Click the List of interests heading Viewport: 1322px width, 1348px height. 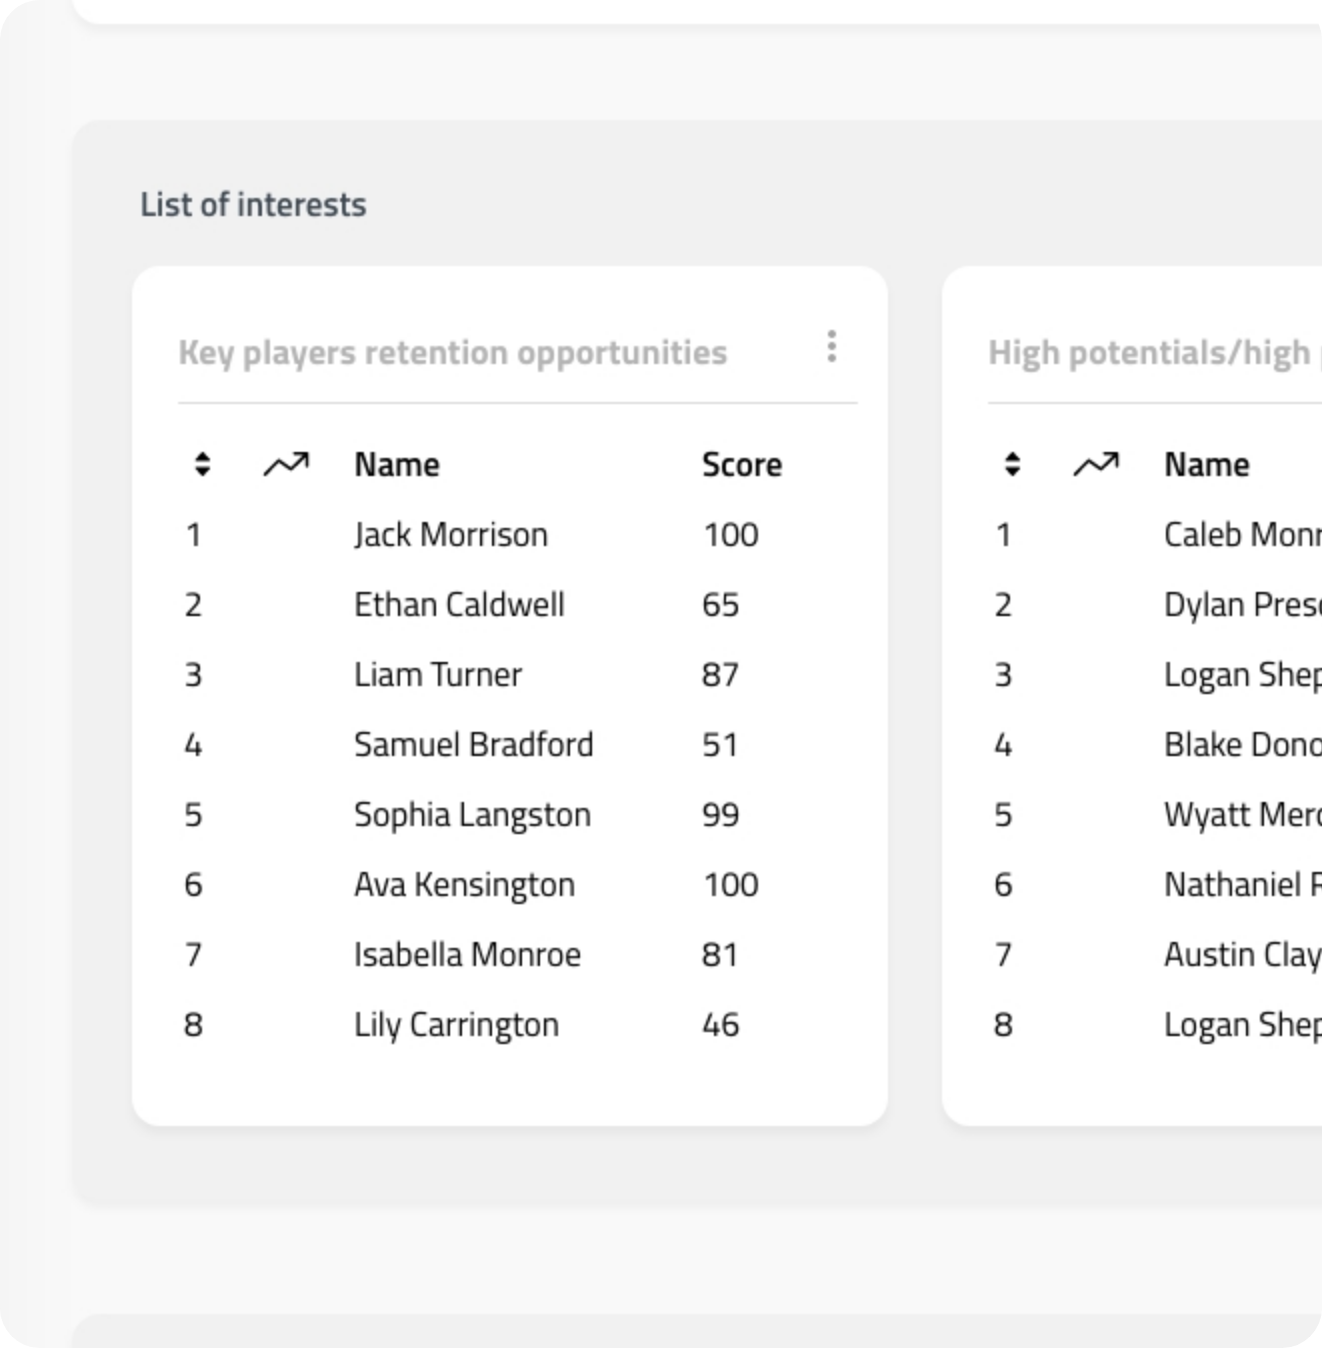[253, 205]
